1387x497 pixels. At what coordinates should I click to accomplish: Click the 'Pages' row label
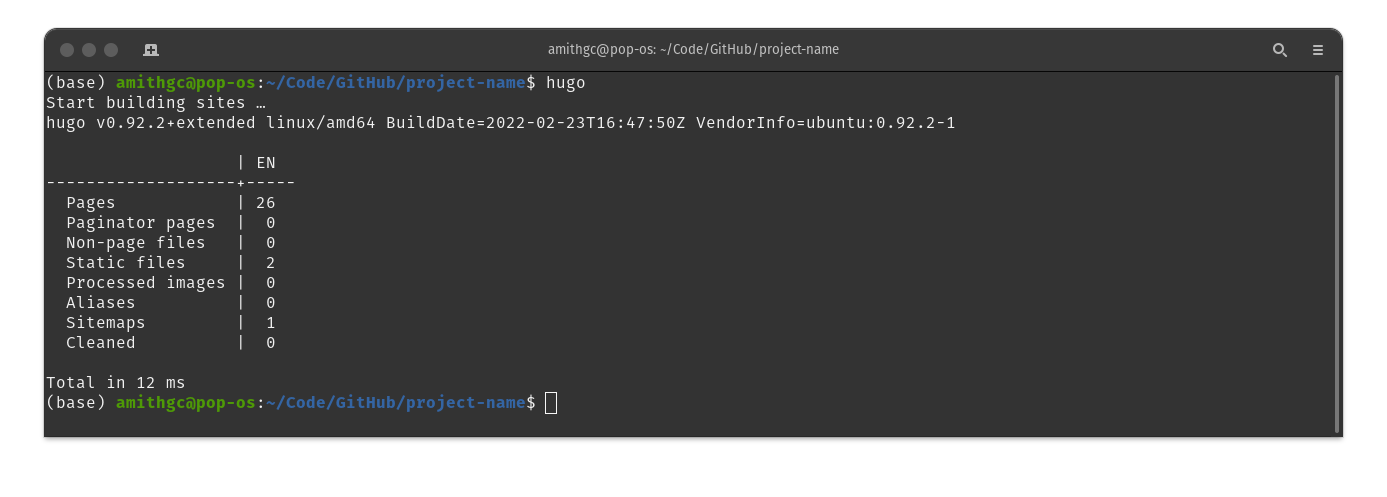91,203
